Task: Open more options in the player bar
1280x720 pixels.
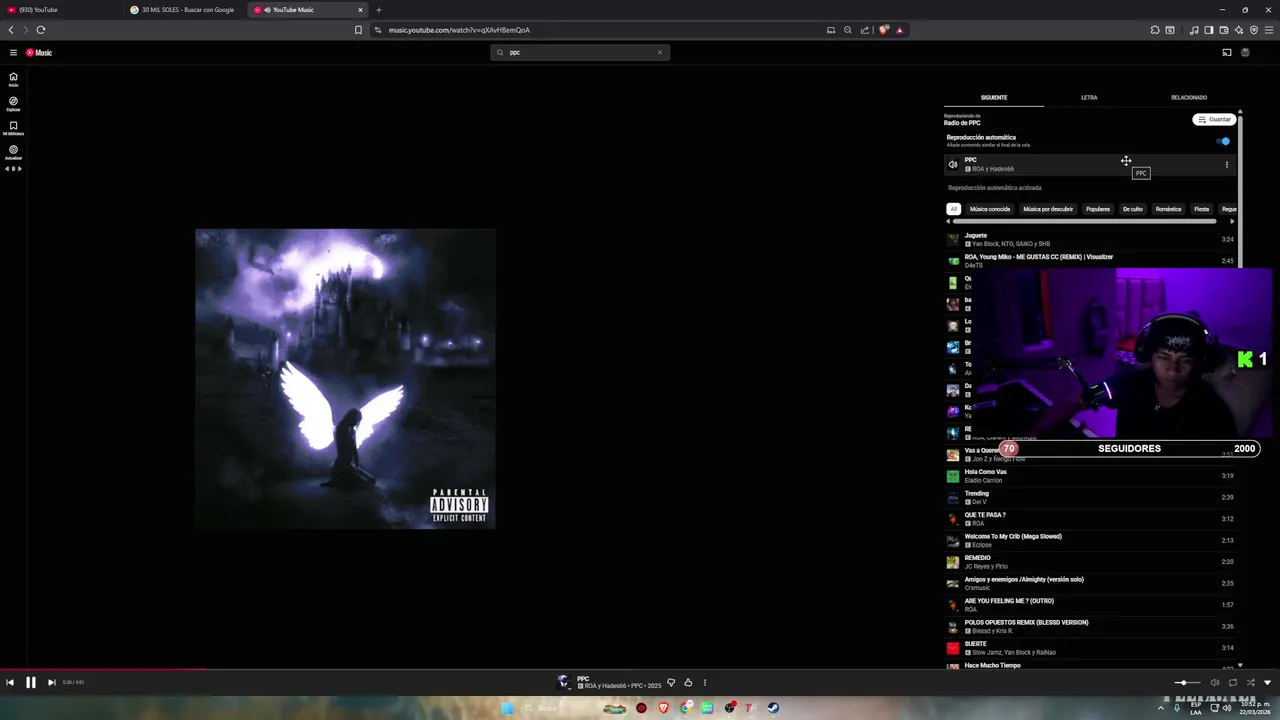Action: [x=704, y=683]
